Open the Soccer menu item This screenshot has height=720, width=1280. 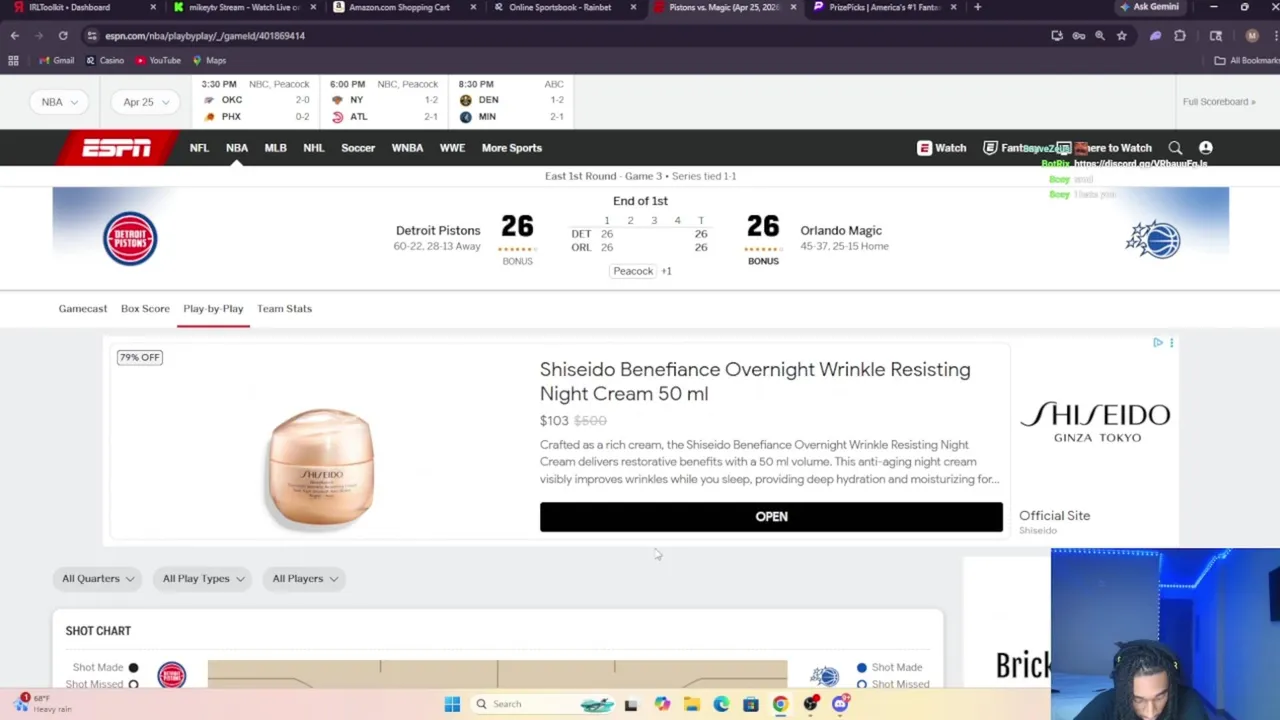tap(358, 148)
